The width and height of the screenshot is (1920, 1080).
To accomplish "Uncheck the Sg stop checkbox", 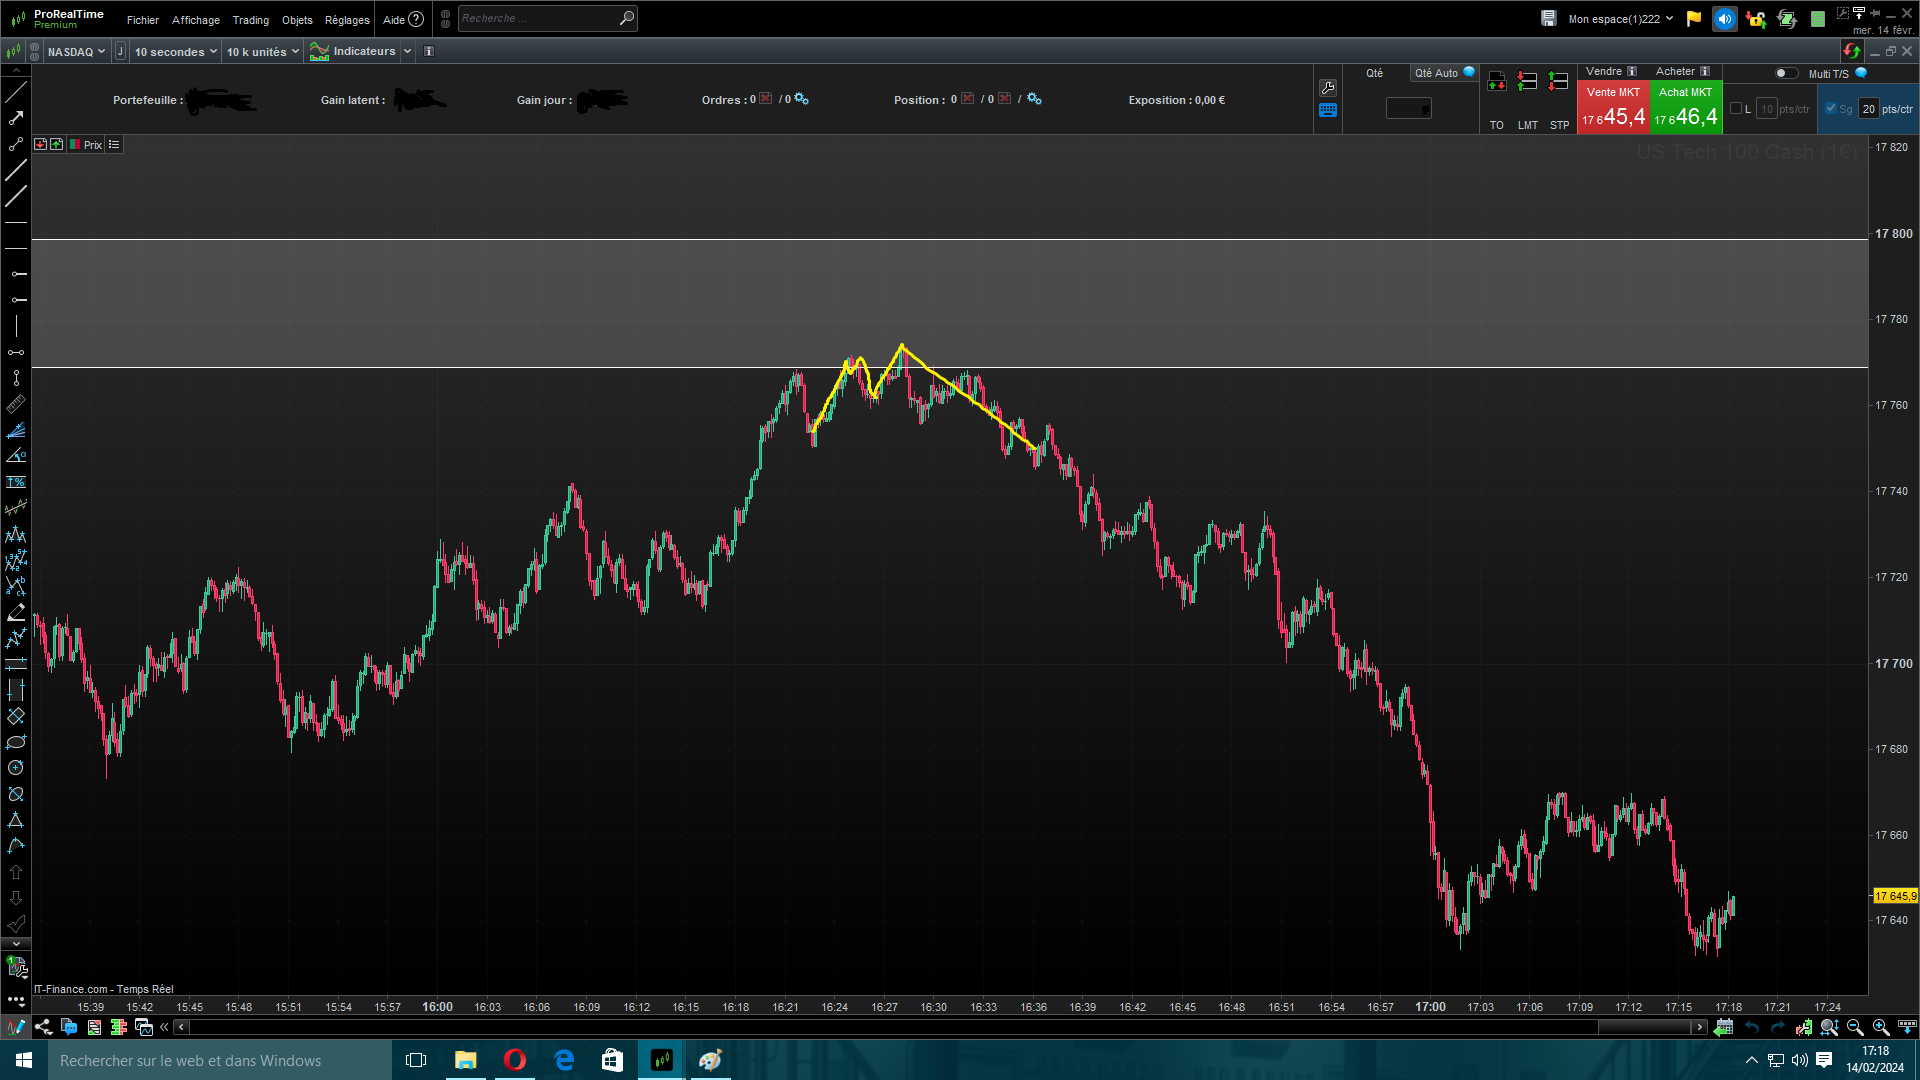I will tap(1831, 109).
